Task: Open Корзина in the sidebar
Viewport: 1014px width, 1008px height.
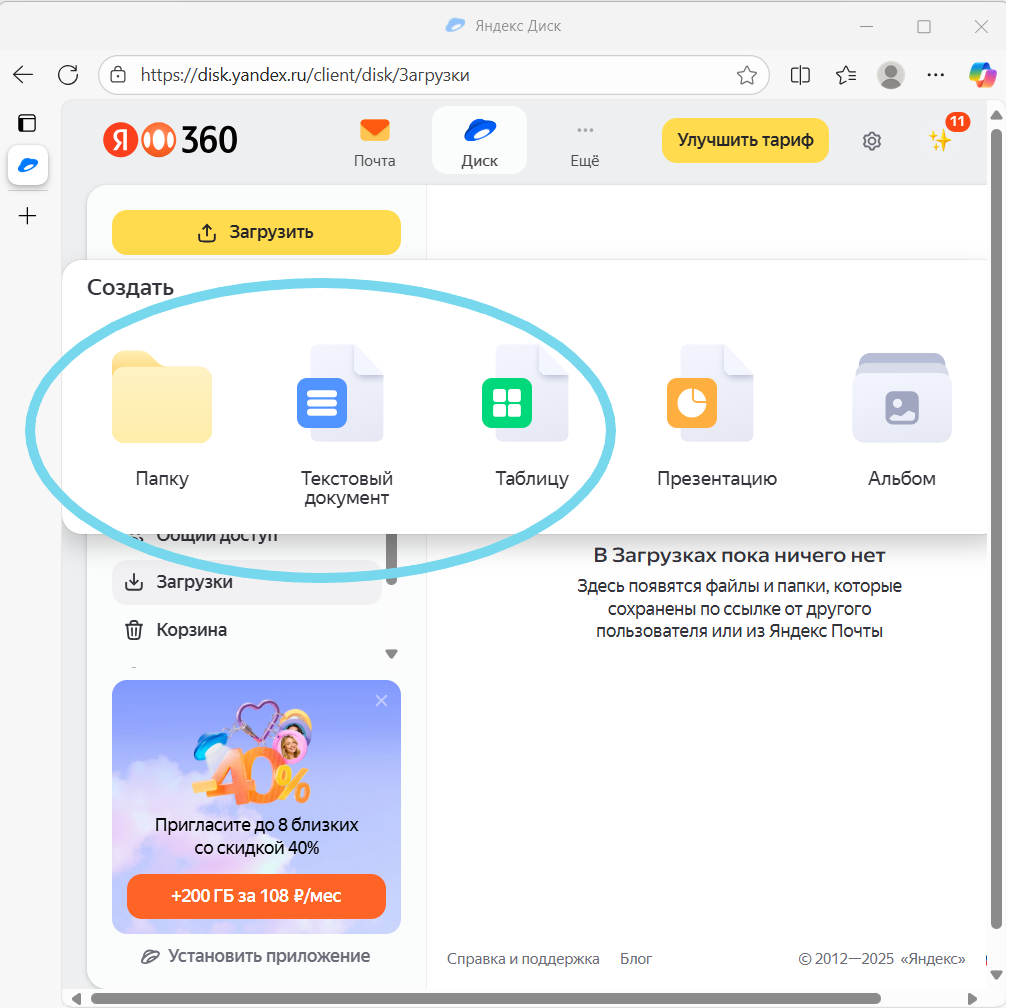Action: (190, 630)
